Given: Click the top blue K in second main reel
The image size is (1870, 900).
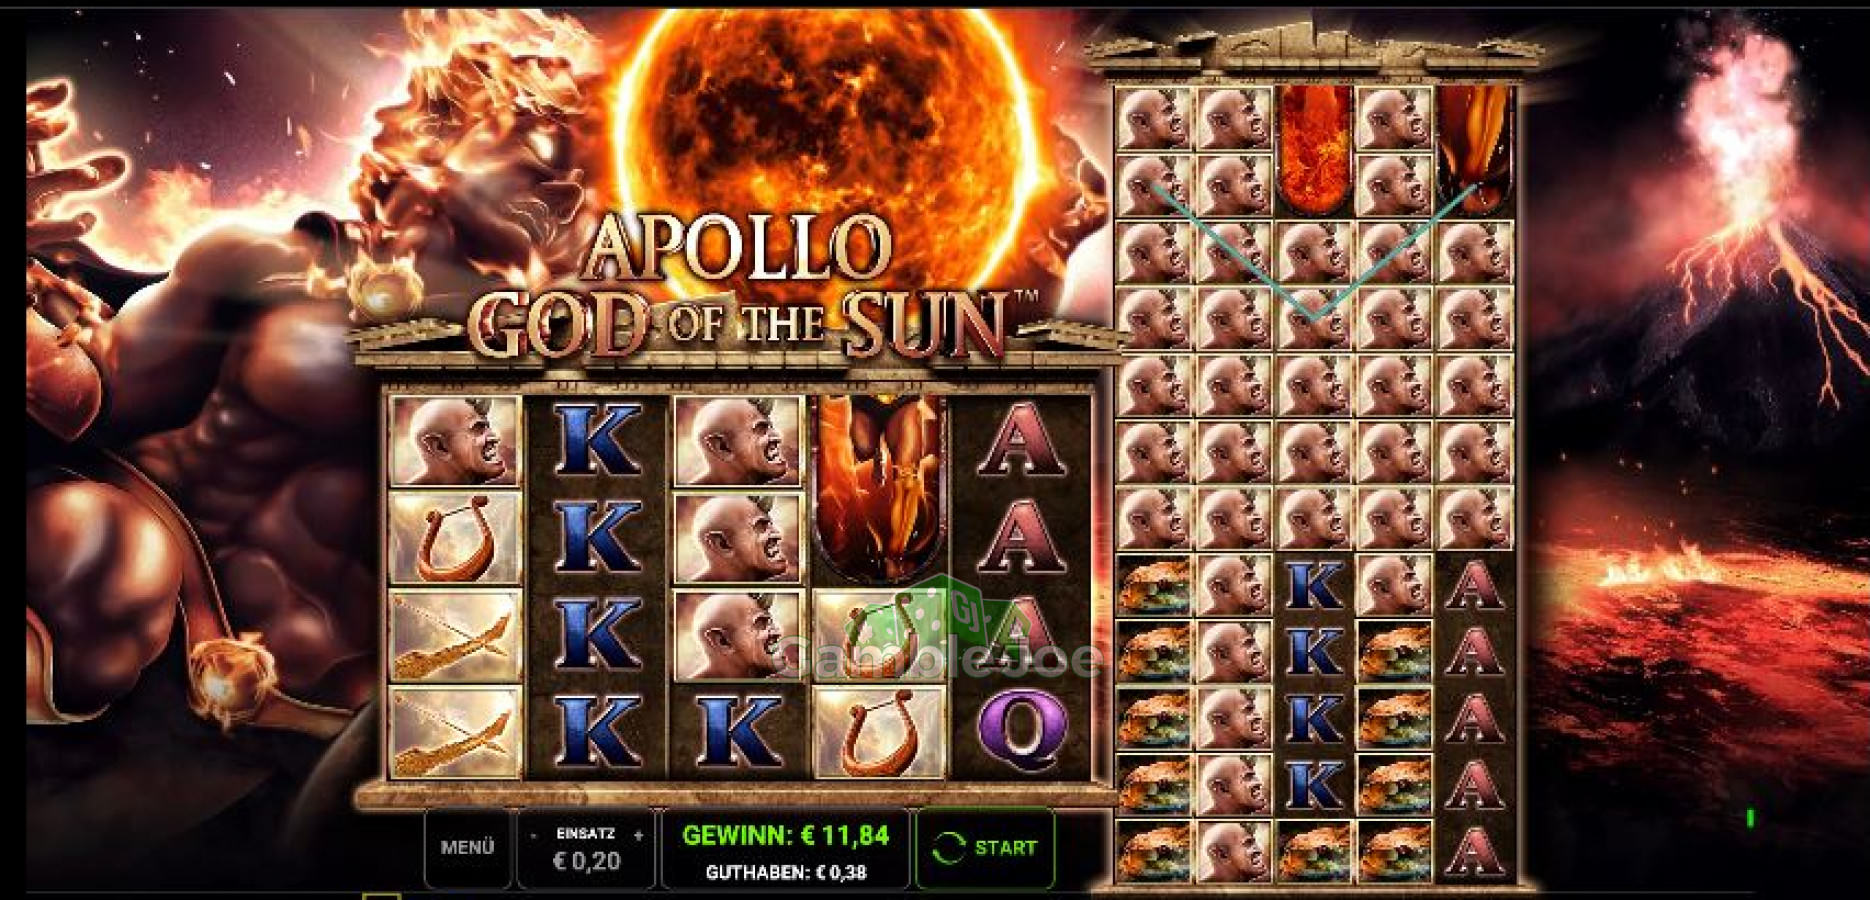Looking at the screenshot, I should click(x=597, y=441).
